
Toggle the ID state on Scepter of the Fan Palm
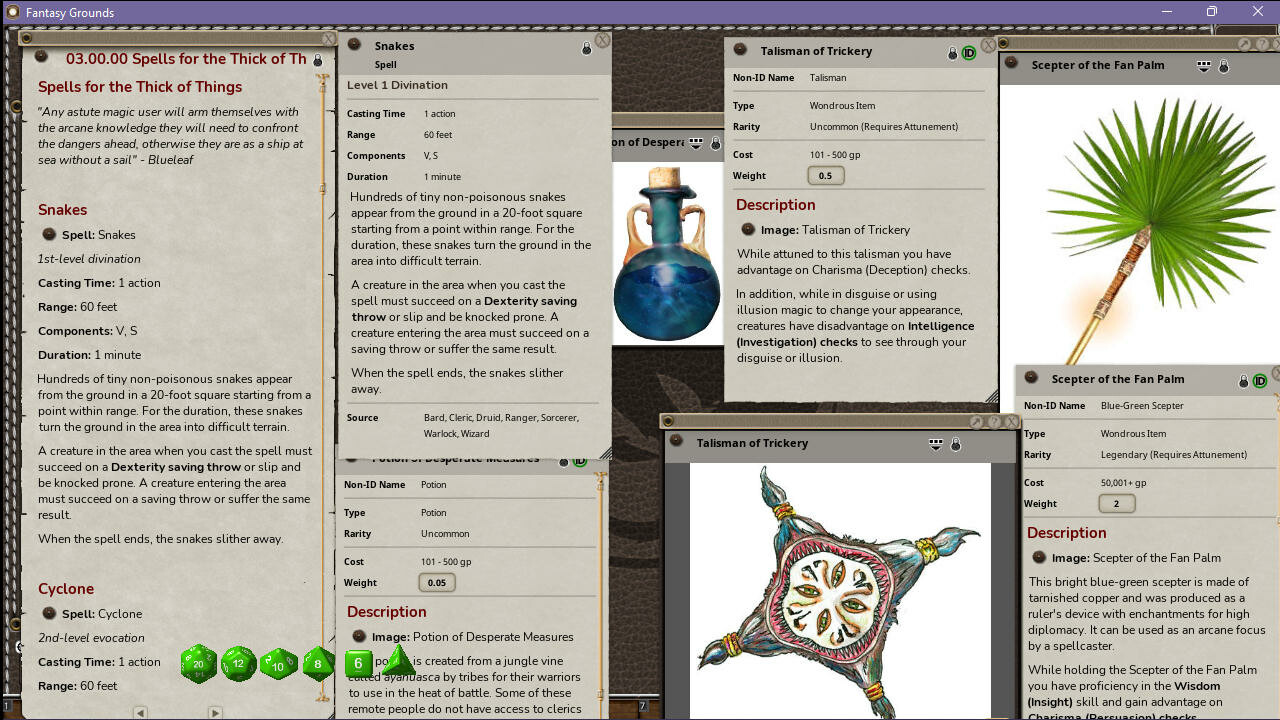[x=1260, y=380]
